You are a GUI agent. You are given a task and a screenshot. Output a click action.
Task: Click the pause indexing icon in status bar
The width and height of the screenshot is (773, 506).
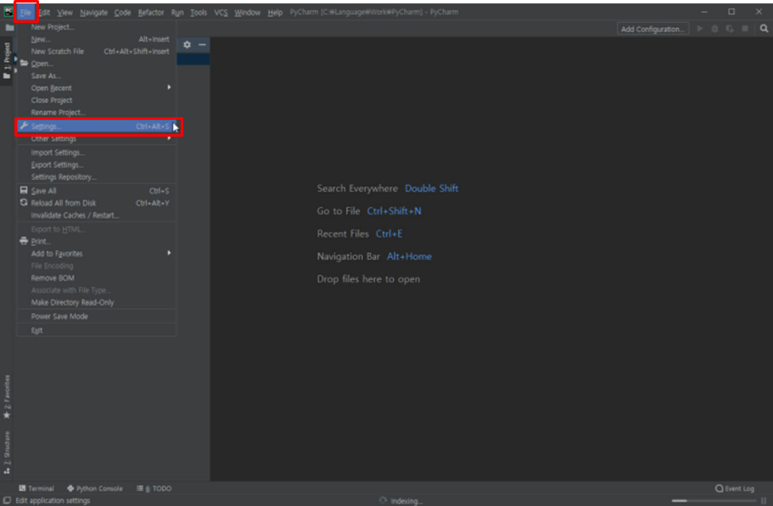coord(763,501)
